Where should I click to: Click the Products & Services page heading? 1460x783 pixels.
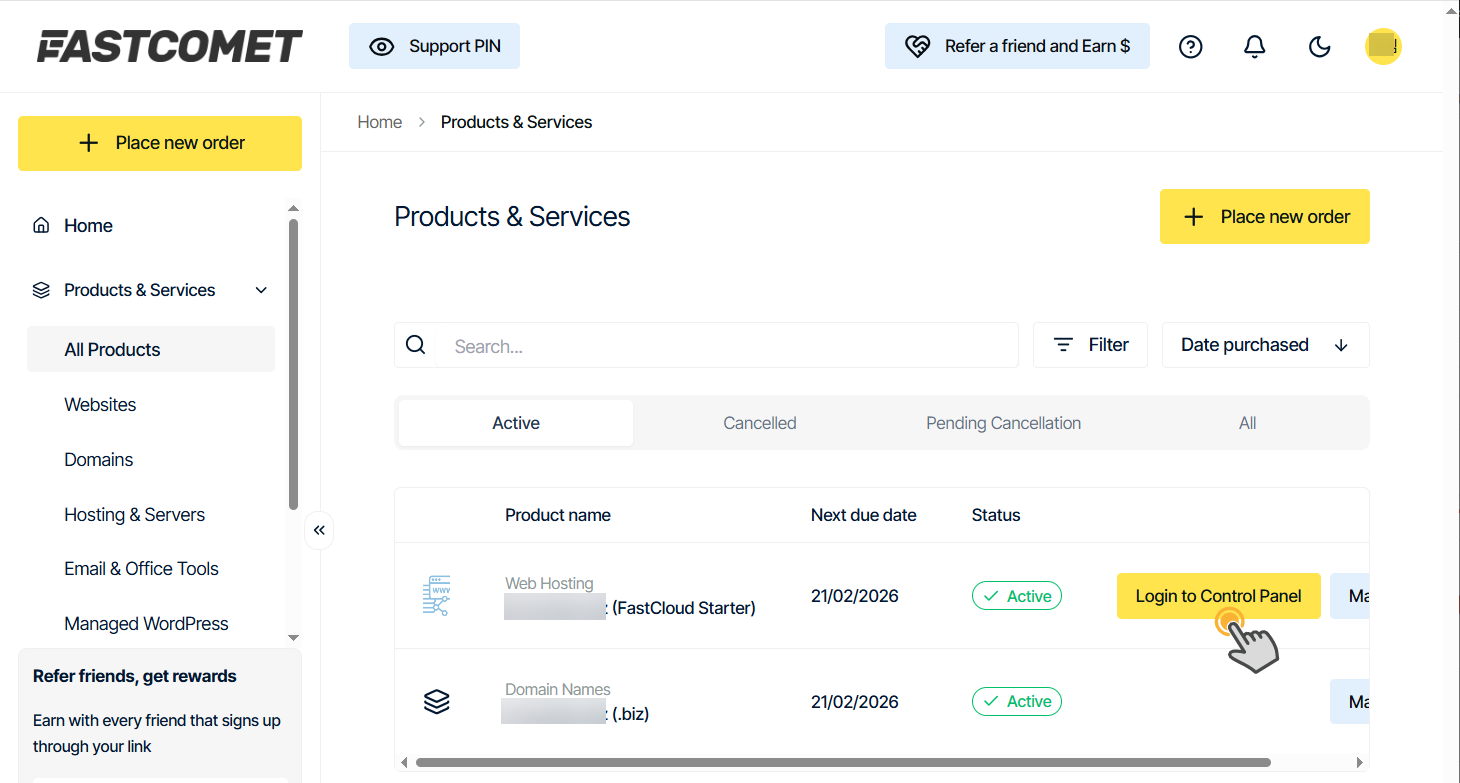[x=512, y=216]
